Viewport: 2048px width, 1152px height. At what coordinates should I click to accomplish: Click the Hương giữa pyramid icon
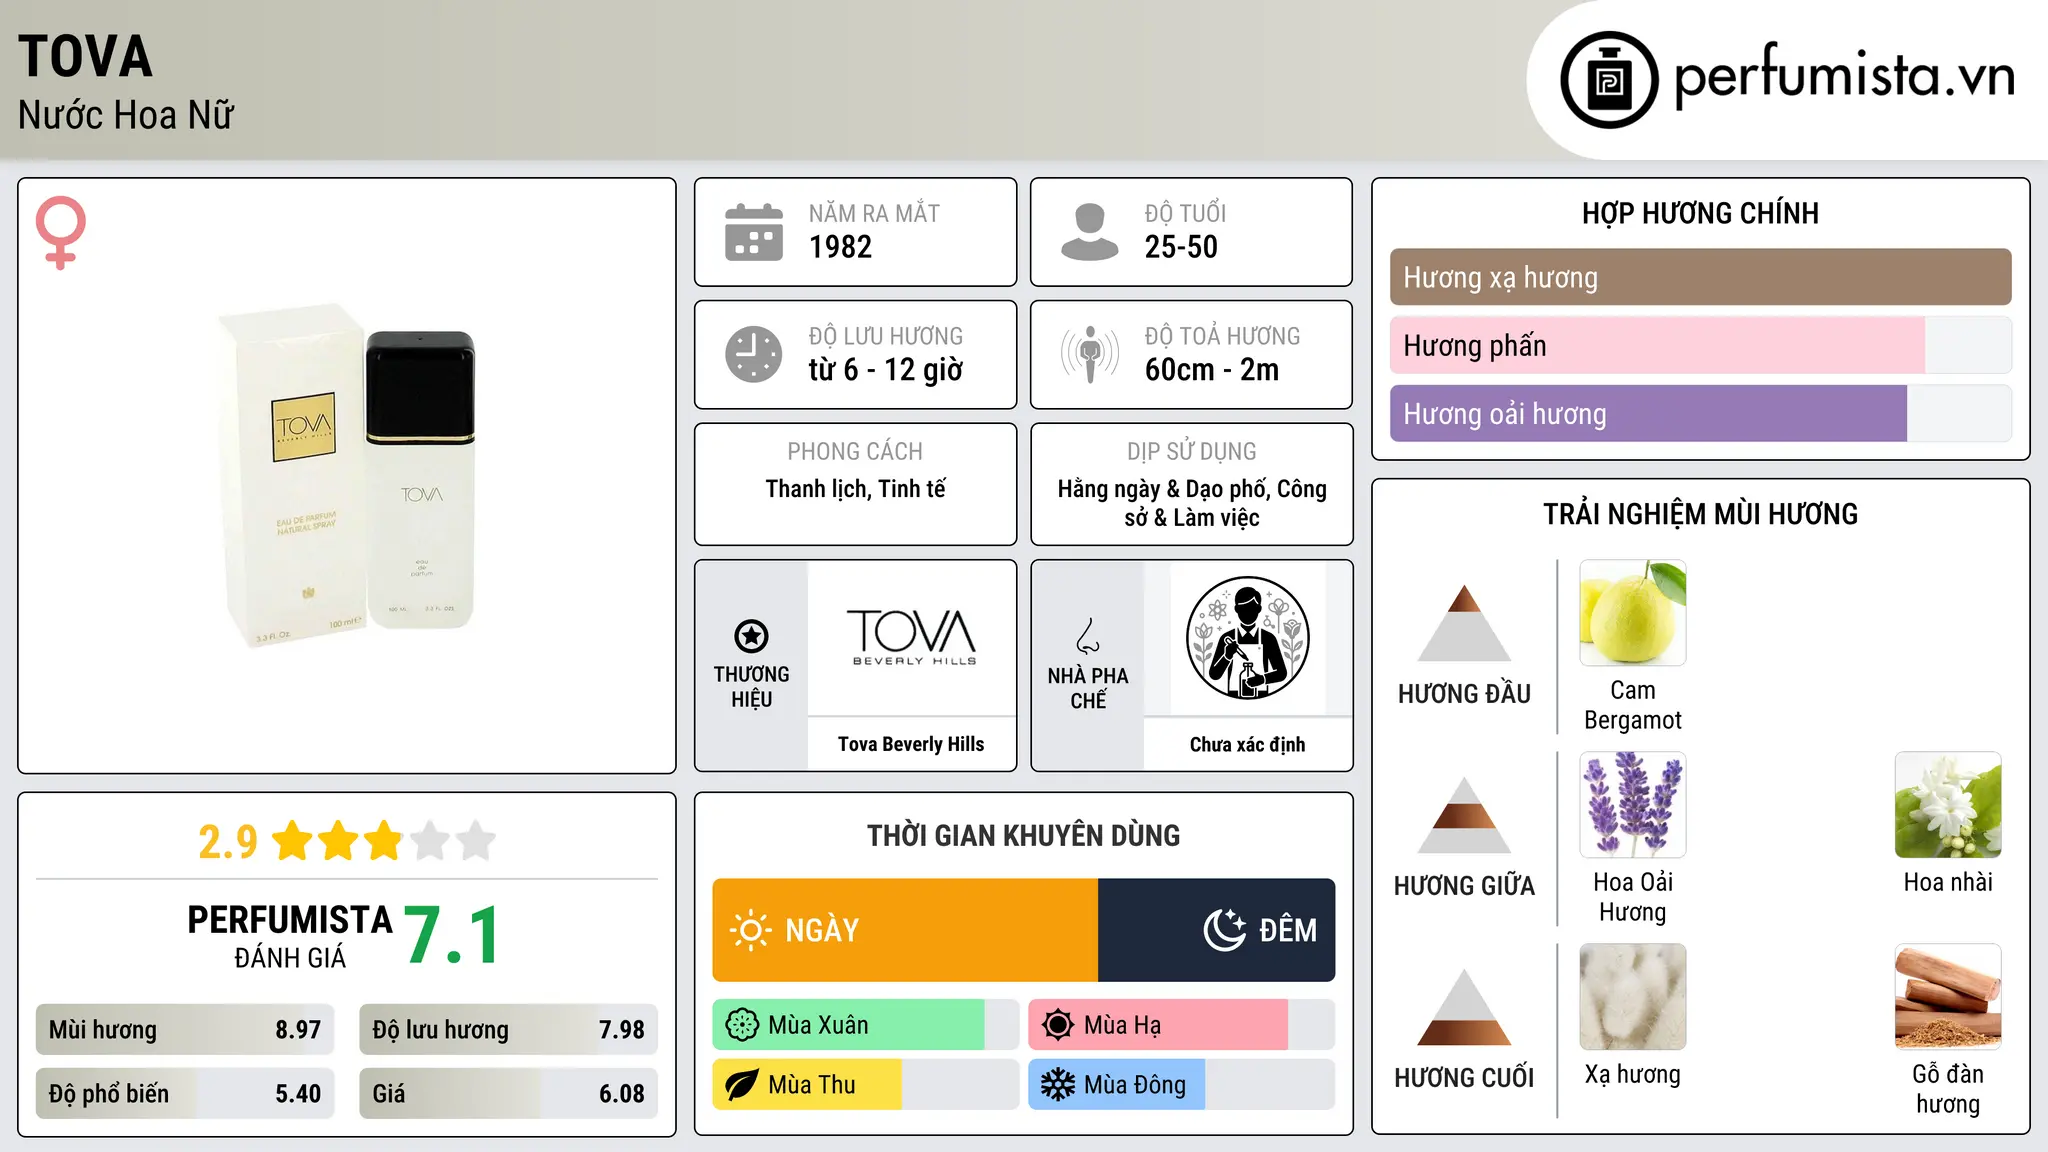(x=1464, y=815)
